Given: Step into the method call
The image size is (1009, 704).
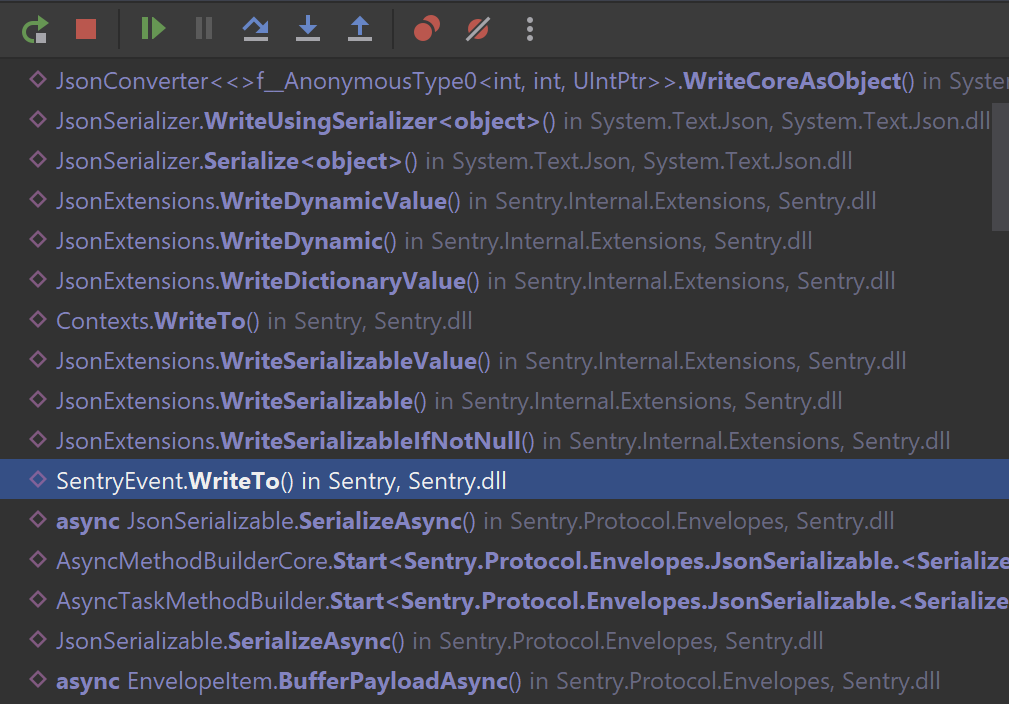Looking at the screenshot, I should click(x=307, y=28).
